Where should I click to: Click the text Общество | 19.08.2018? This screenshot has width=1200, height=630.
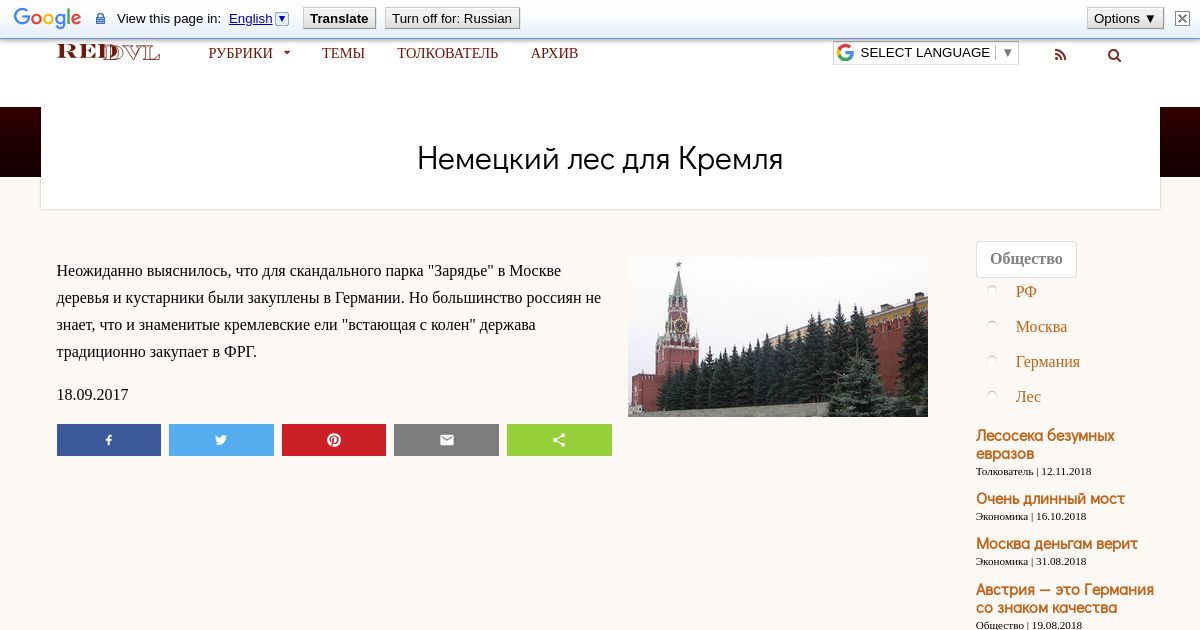[1029, 625]
